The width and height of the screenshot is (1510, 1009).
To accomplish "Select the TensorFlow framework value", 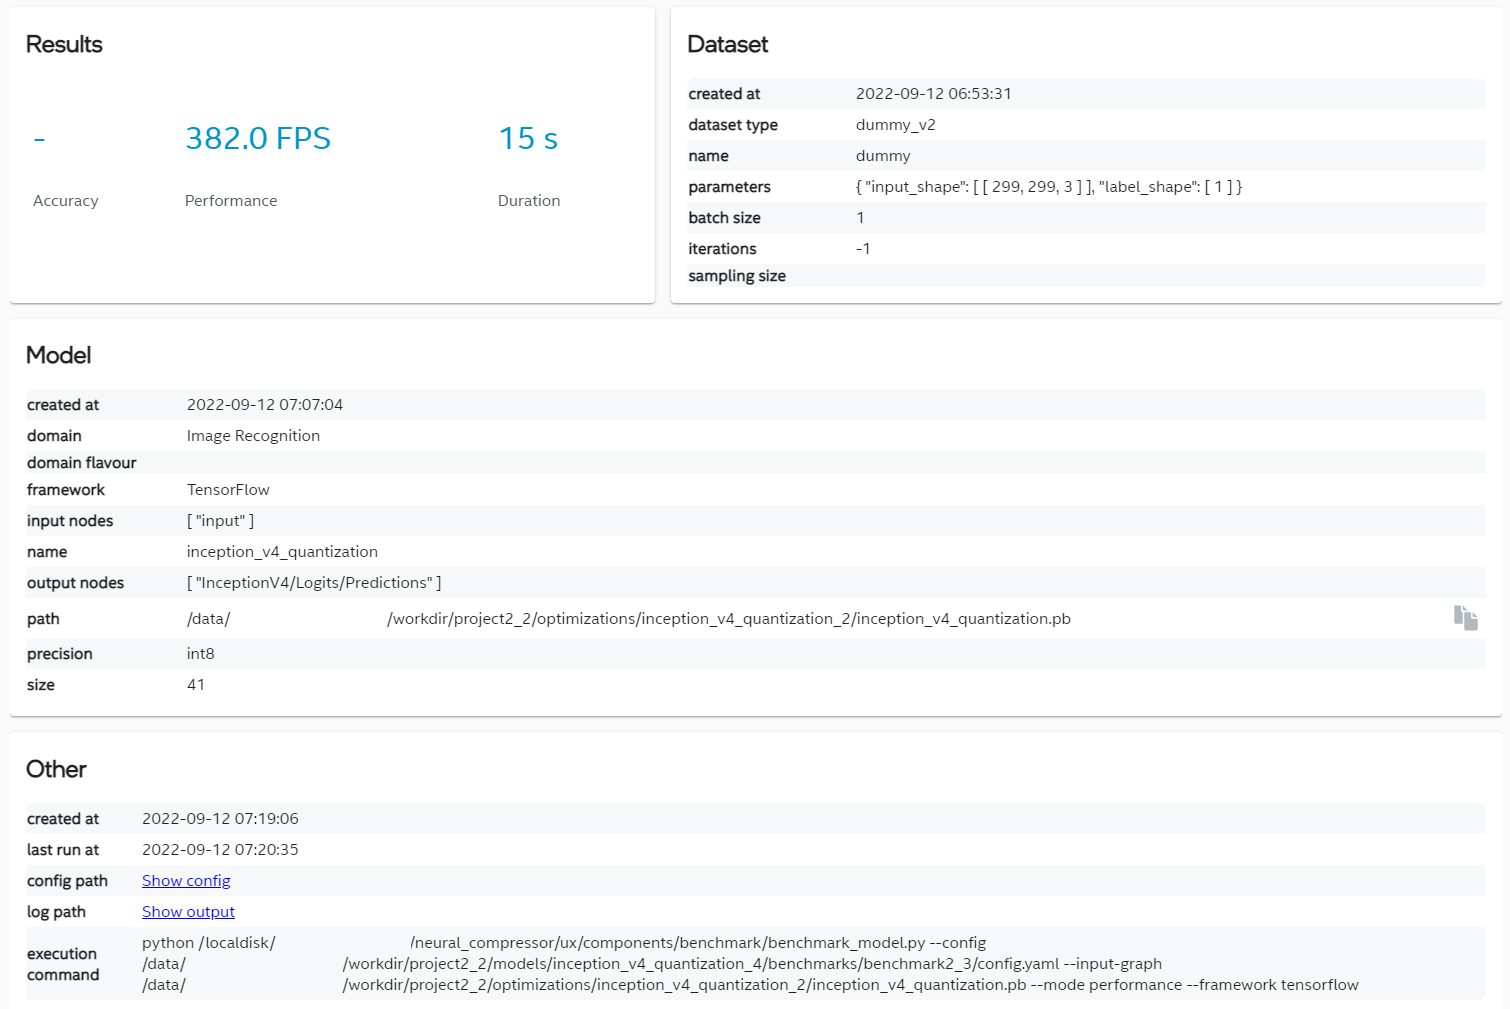I will [228, 489].
